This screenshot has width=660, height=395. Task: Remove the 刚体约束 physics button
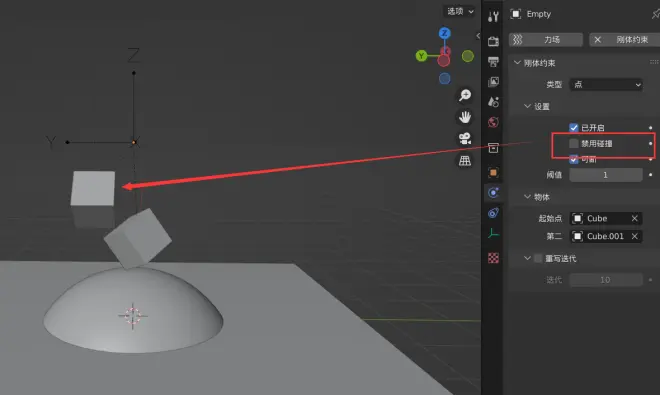point(597,40)
